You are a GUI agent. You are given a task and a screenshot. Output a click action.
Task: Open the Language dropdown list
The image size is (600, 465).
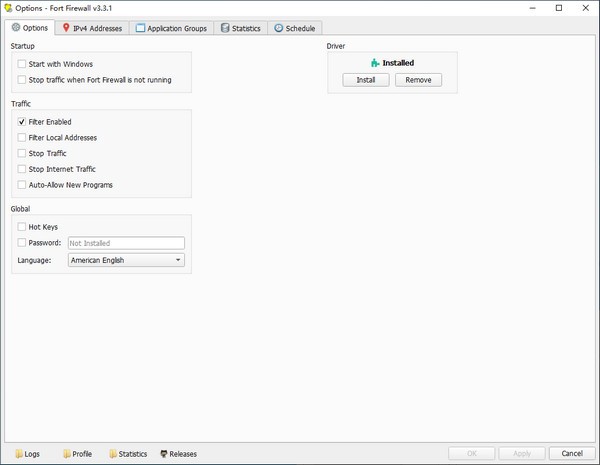coord(126,260)
